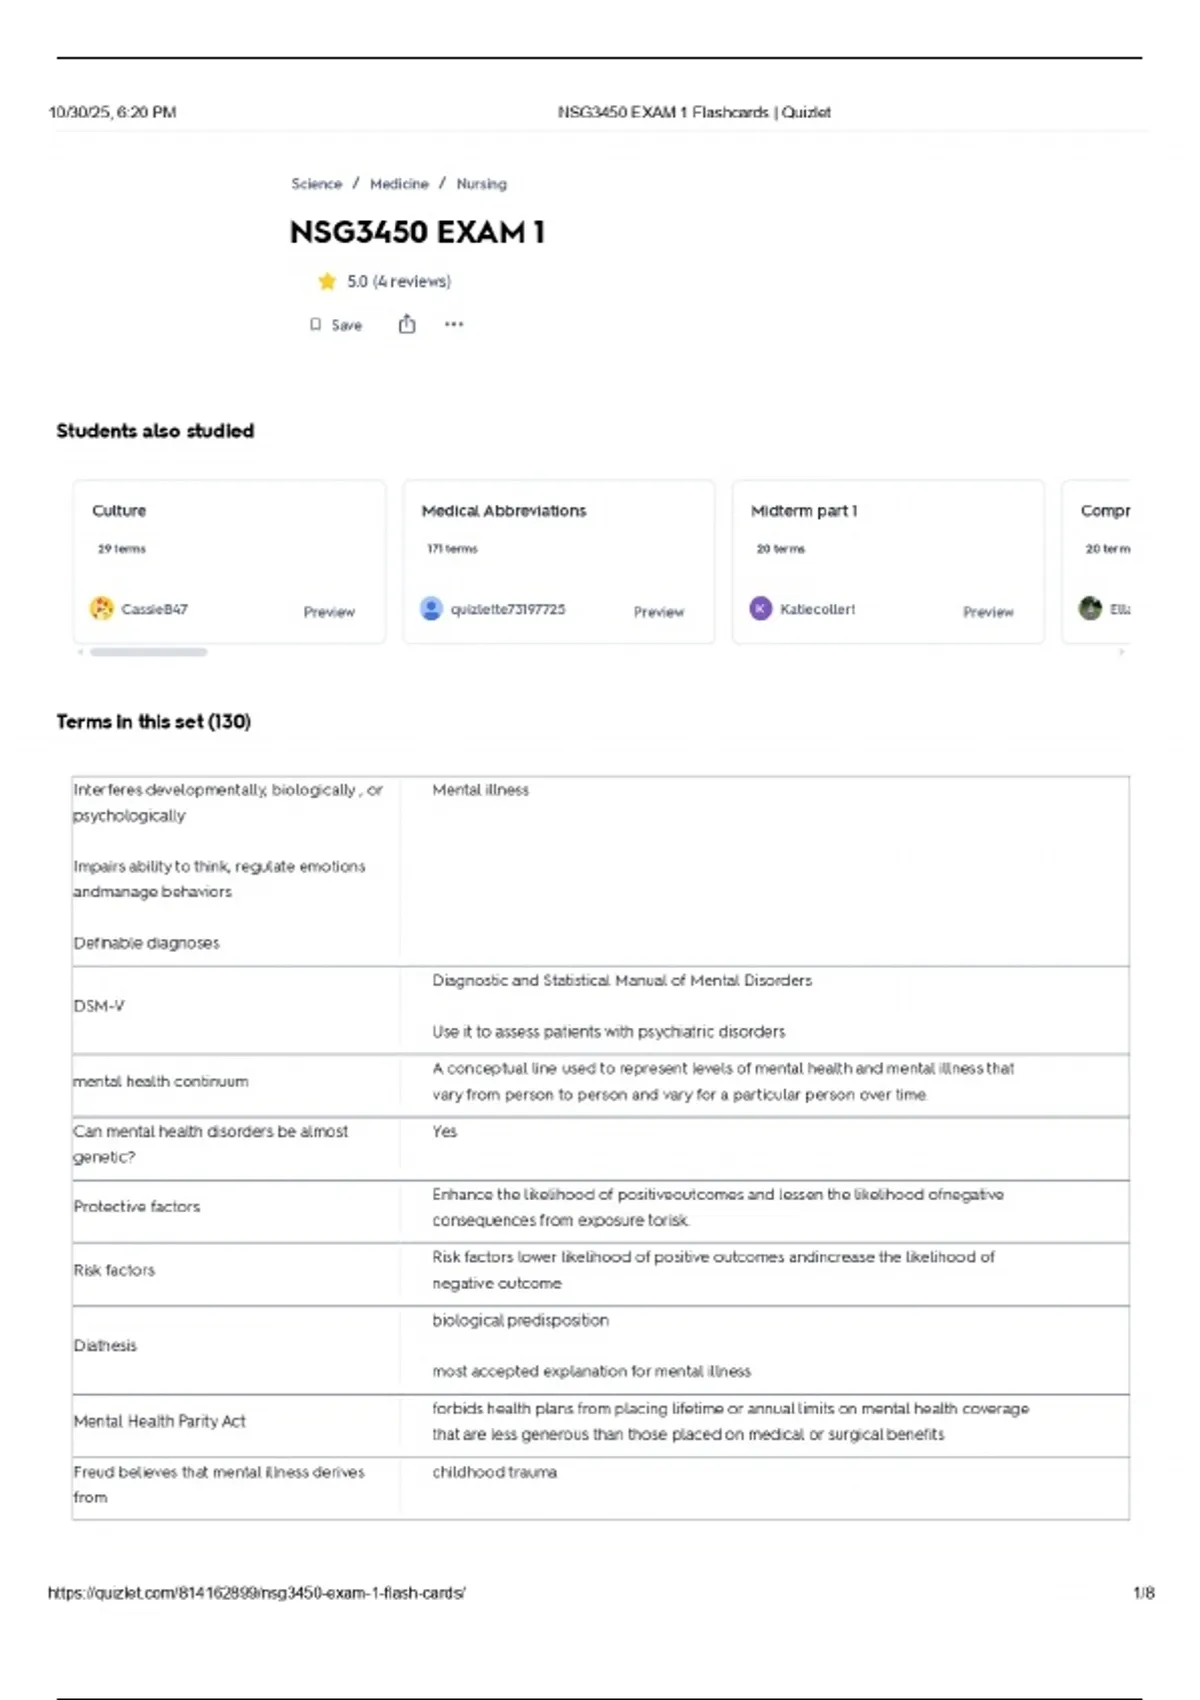
Task: Click quizlette73197725's blue avatar icon
Action: [431, 608]
